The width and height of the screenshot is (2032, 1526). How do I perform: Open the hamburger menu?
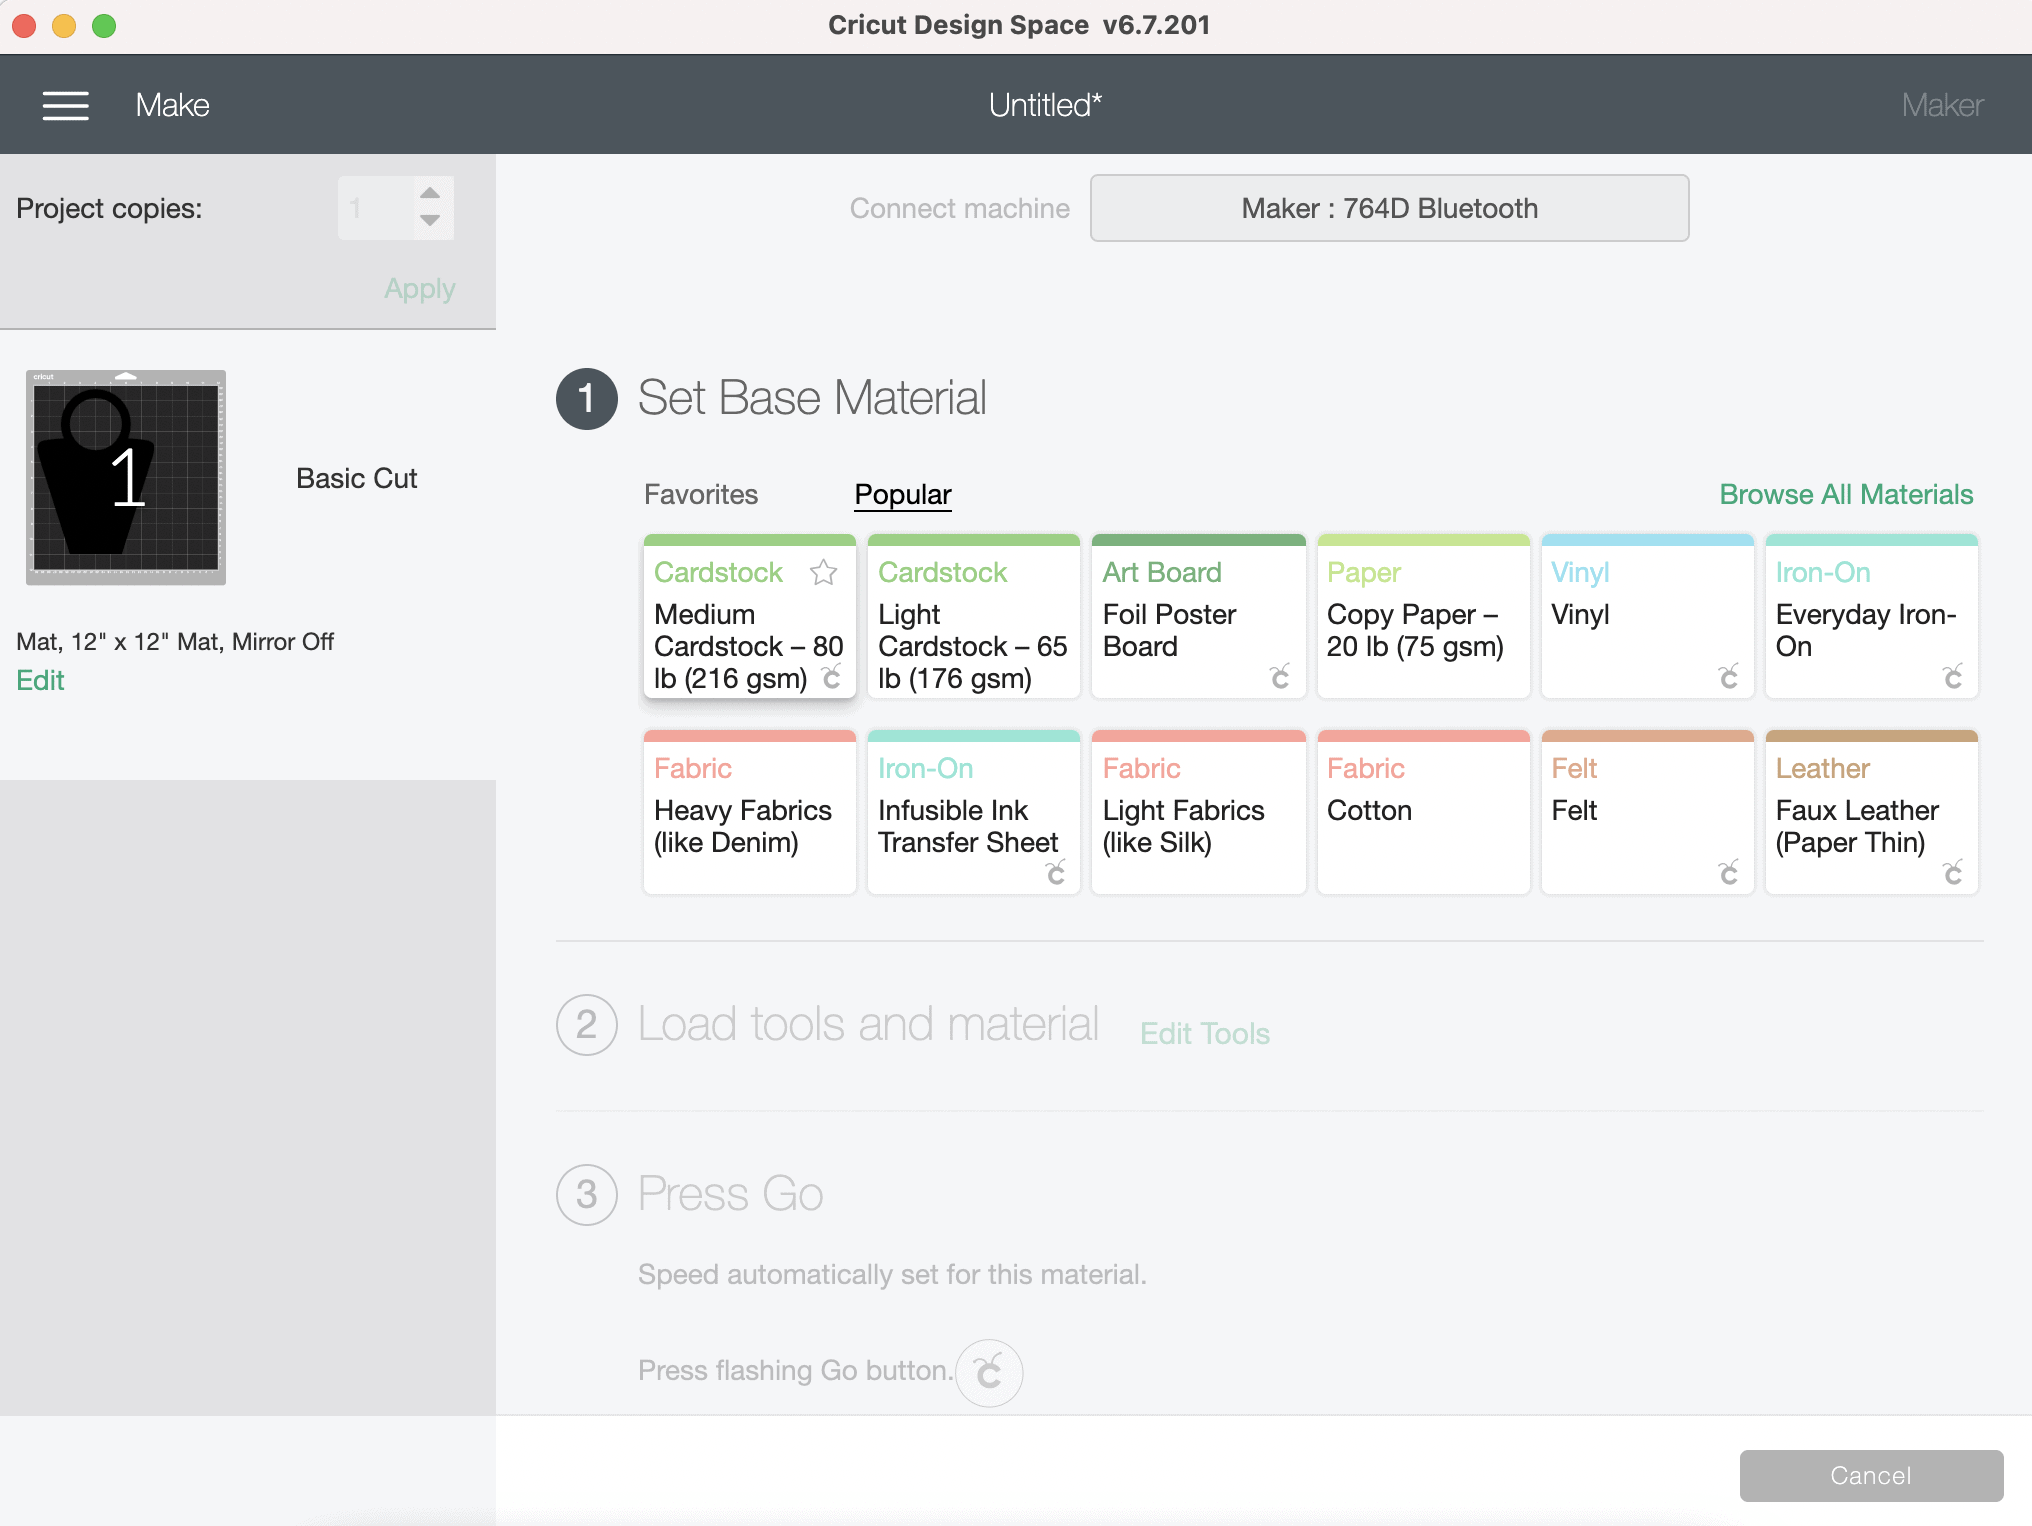coord(66,105)
